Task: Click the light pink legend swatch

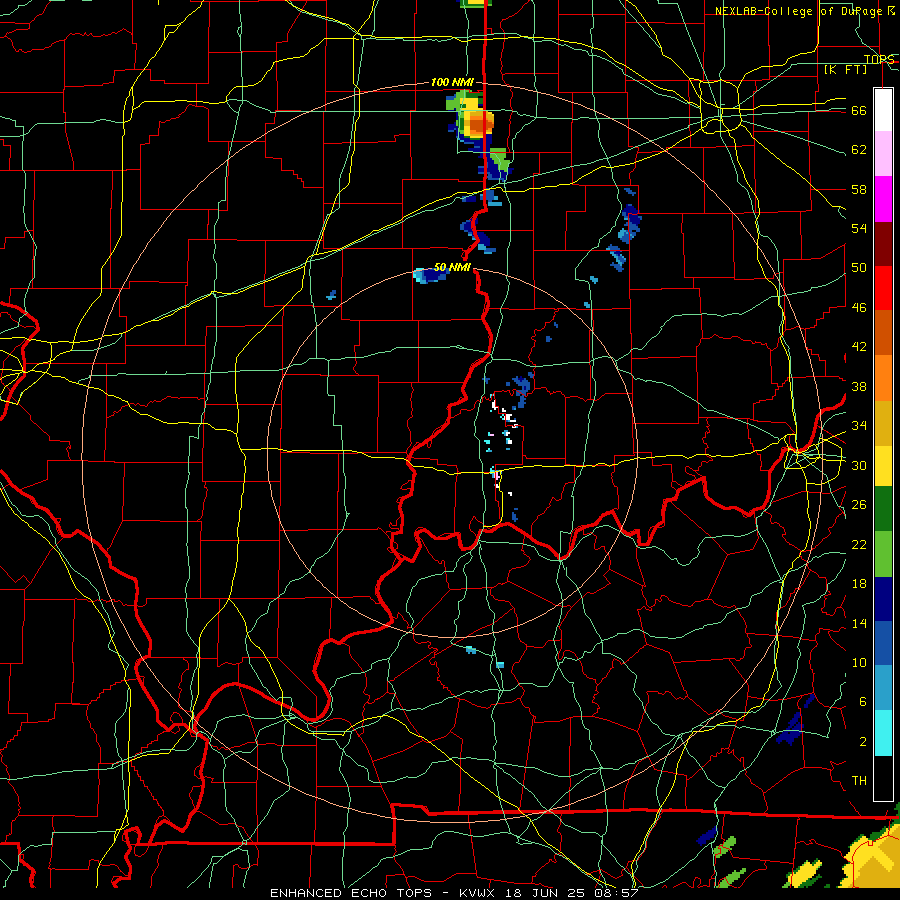Action: (883, 153)
